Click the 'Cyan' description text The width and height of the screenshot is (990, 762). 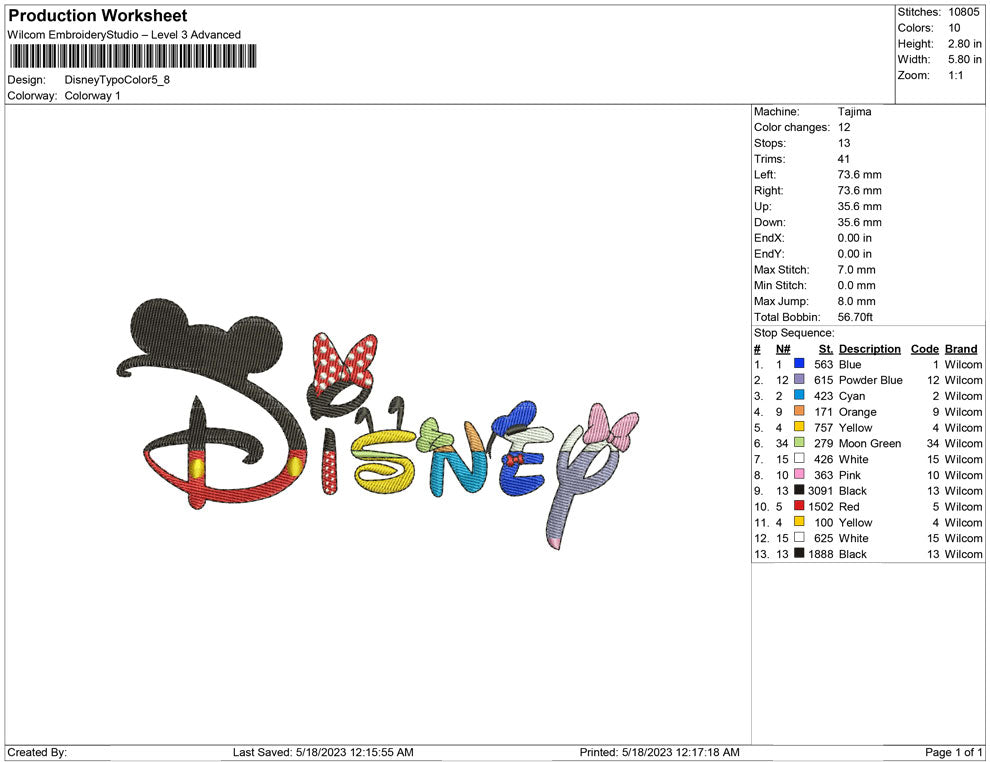[852, 396]
